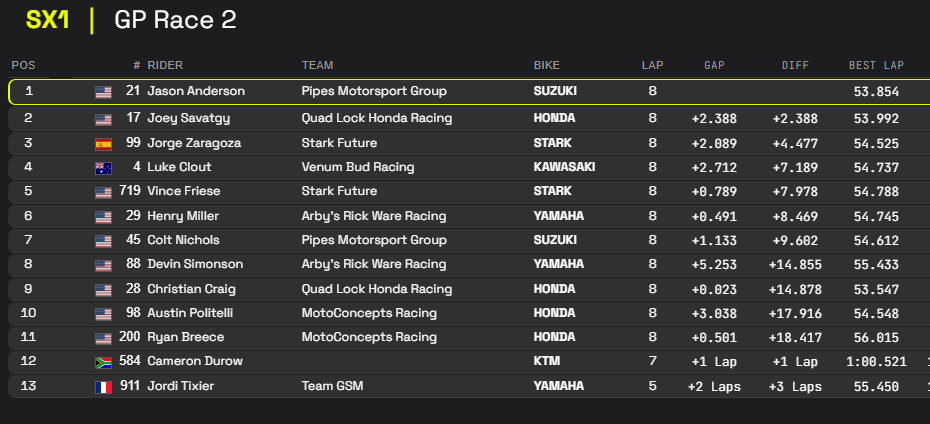Image resolution: width=930 pixels, height=424 pixels.
Task: Click the Spanish flag icon beside Jorge Zaragoza
Action: click(103, 143)
